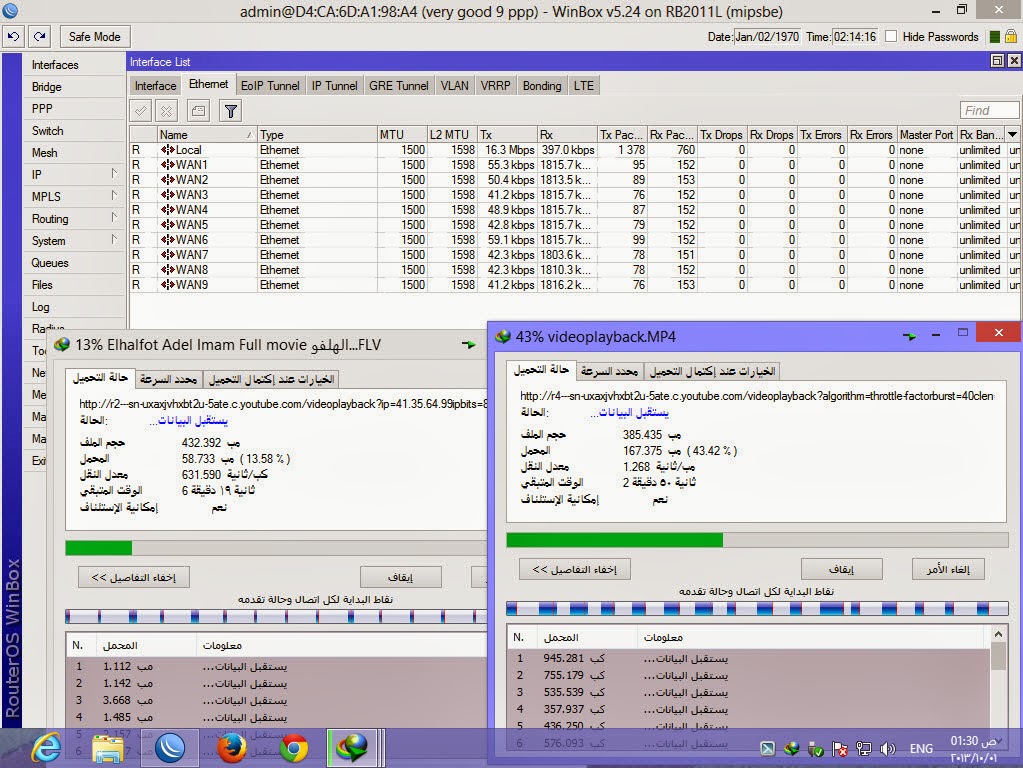This screenshot has width=1023, height=768.
Task: Click the green traffic indicator icon
Action: [995, 37]
